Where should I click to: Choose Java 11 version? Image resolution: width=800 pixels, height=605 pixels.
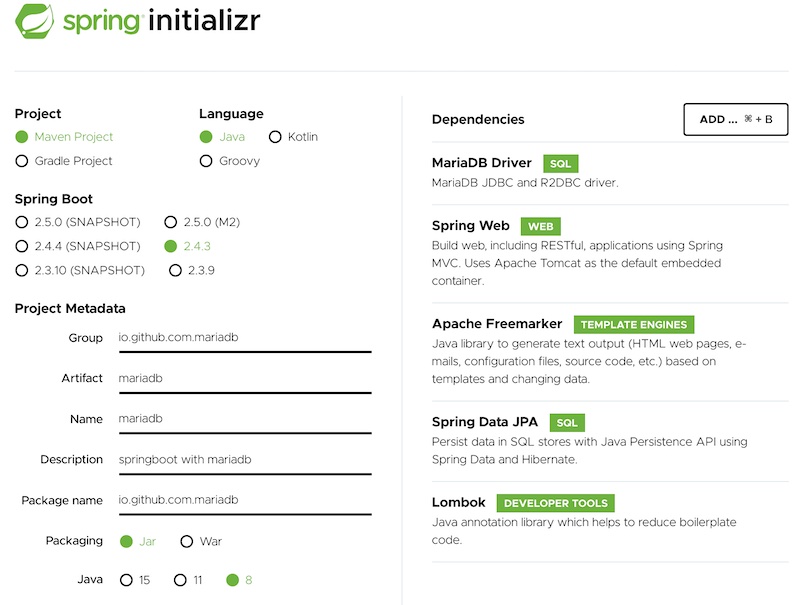point(180,580)
